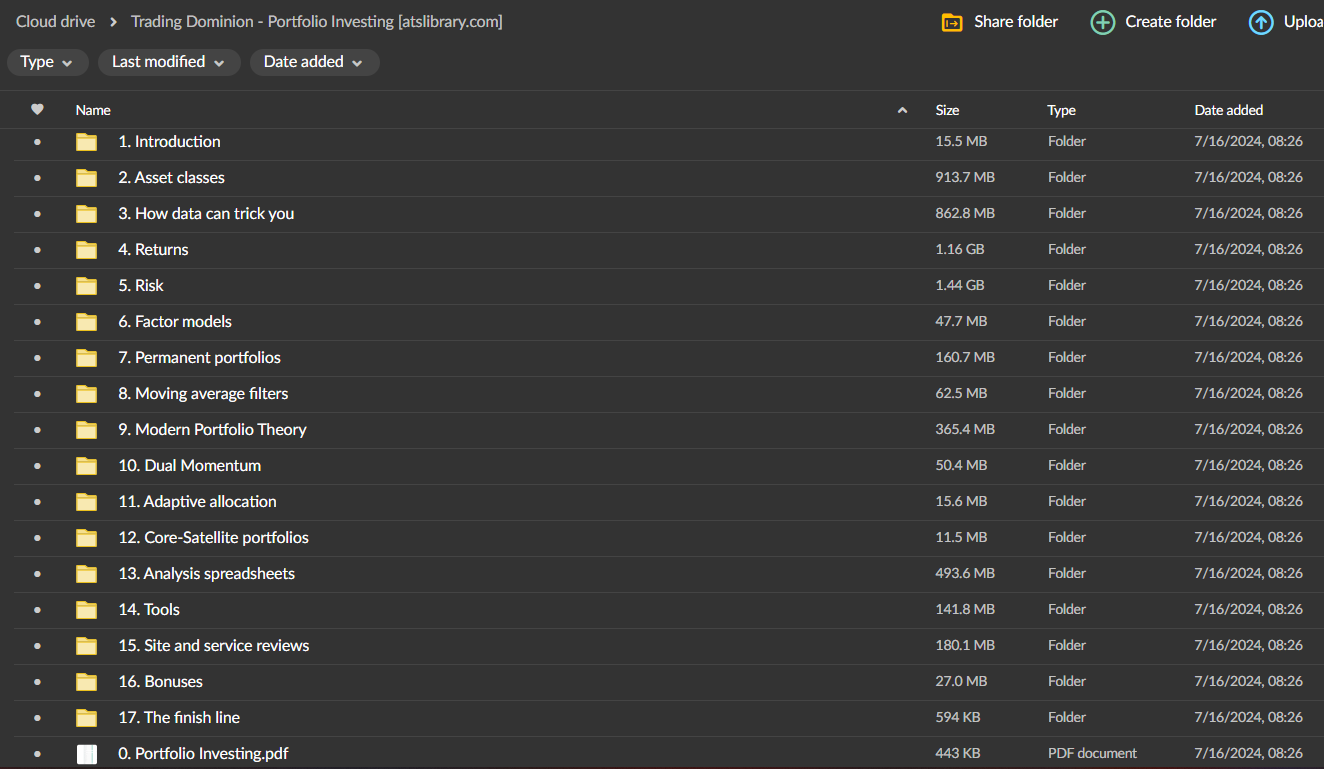The height and width of the screenshot is (769, 1324).
Task: Toggle favorite for 10. Dual Momentum
Action: (37, 465)
